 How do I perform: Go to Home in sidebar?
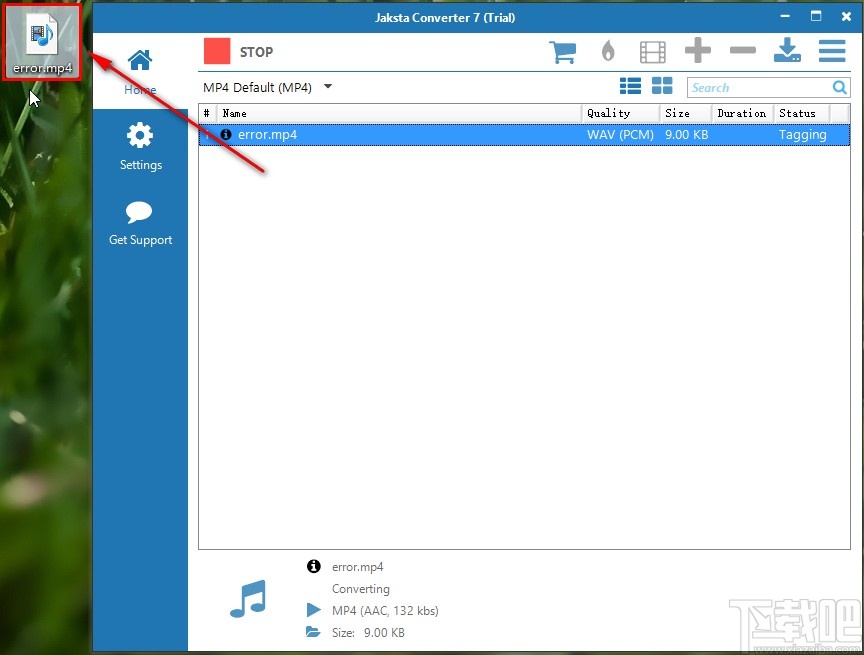click(140, 72)
